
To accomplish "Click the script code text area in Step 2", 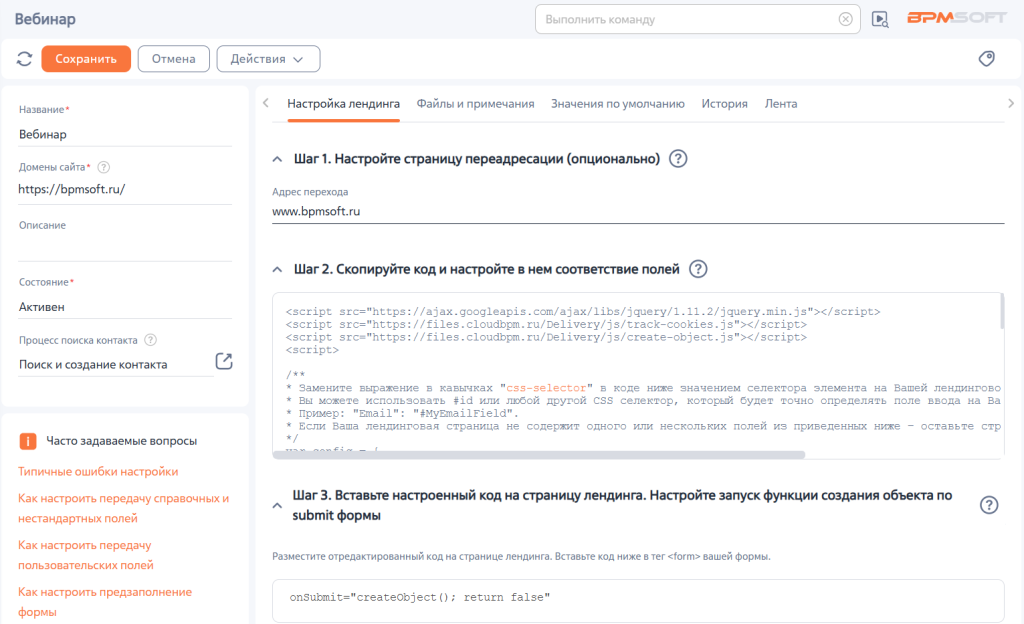I will [638, 375].
